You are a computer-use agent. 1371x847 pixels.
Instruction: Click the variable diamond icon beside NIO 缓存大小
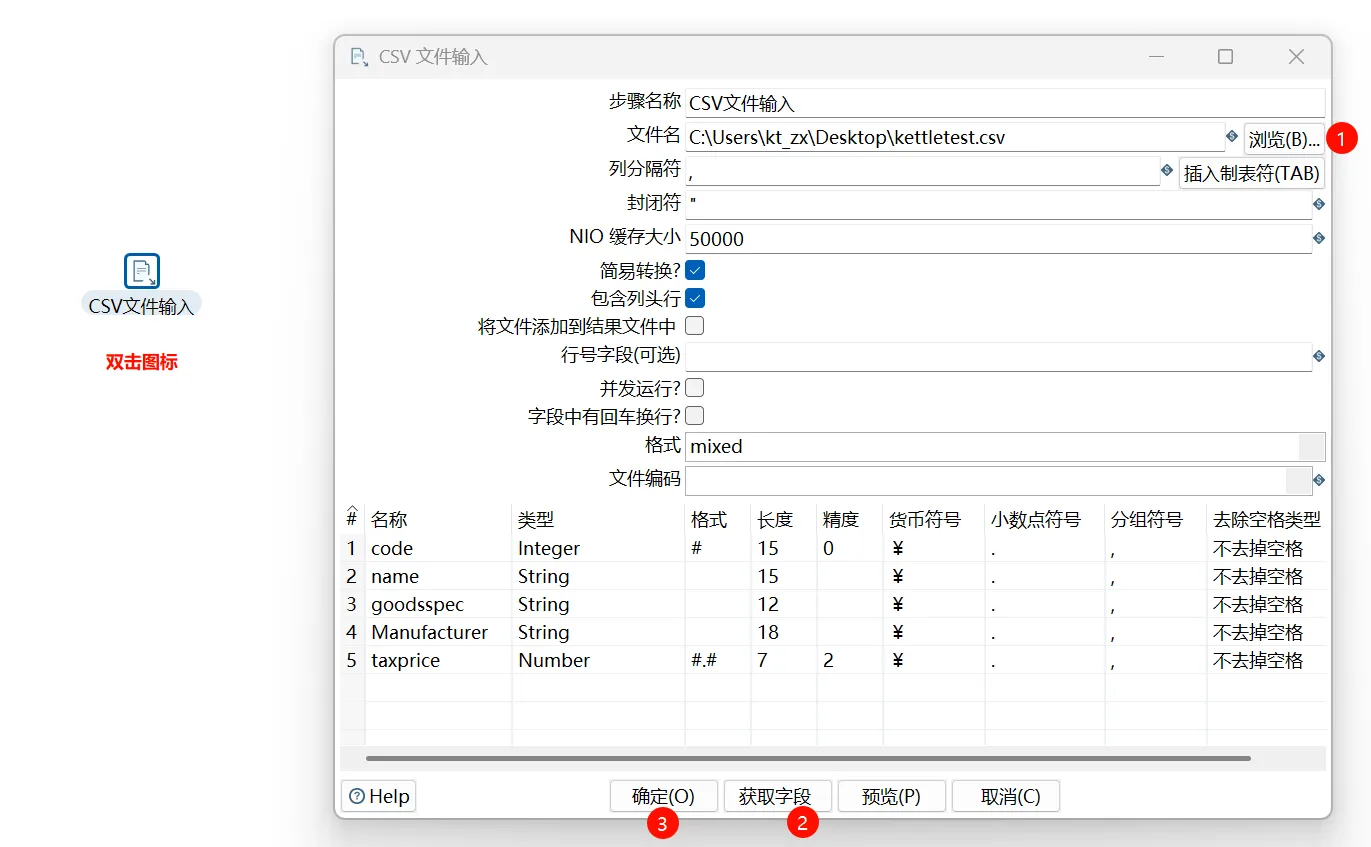pyautogui.click(x=1318, y=238)
